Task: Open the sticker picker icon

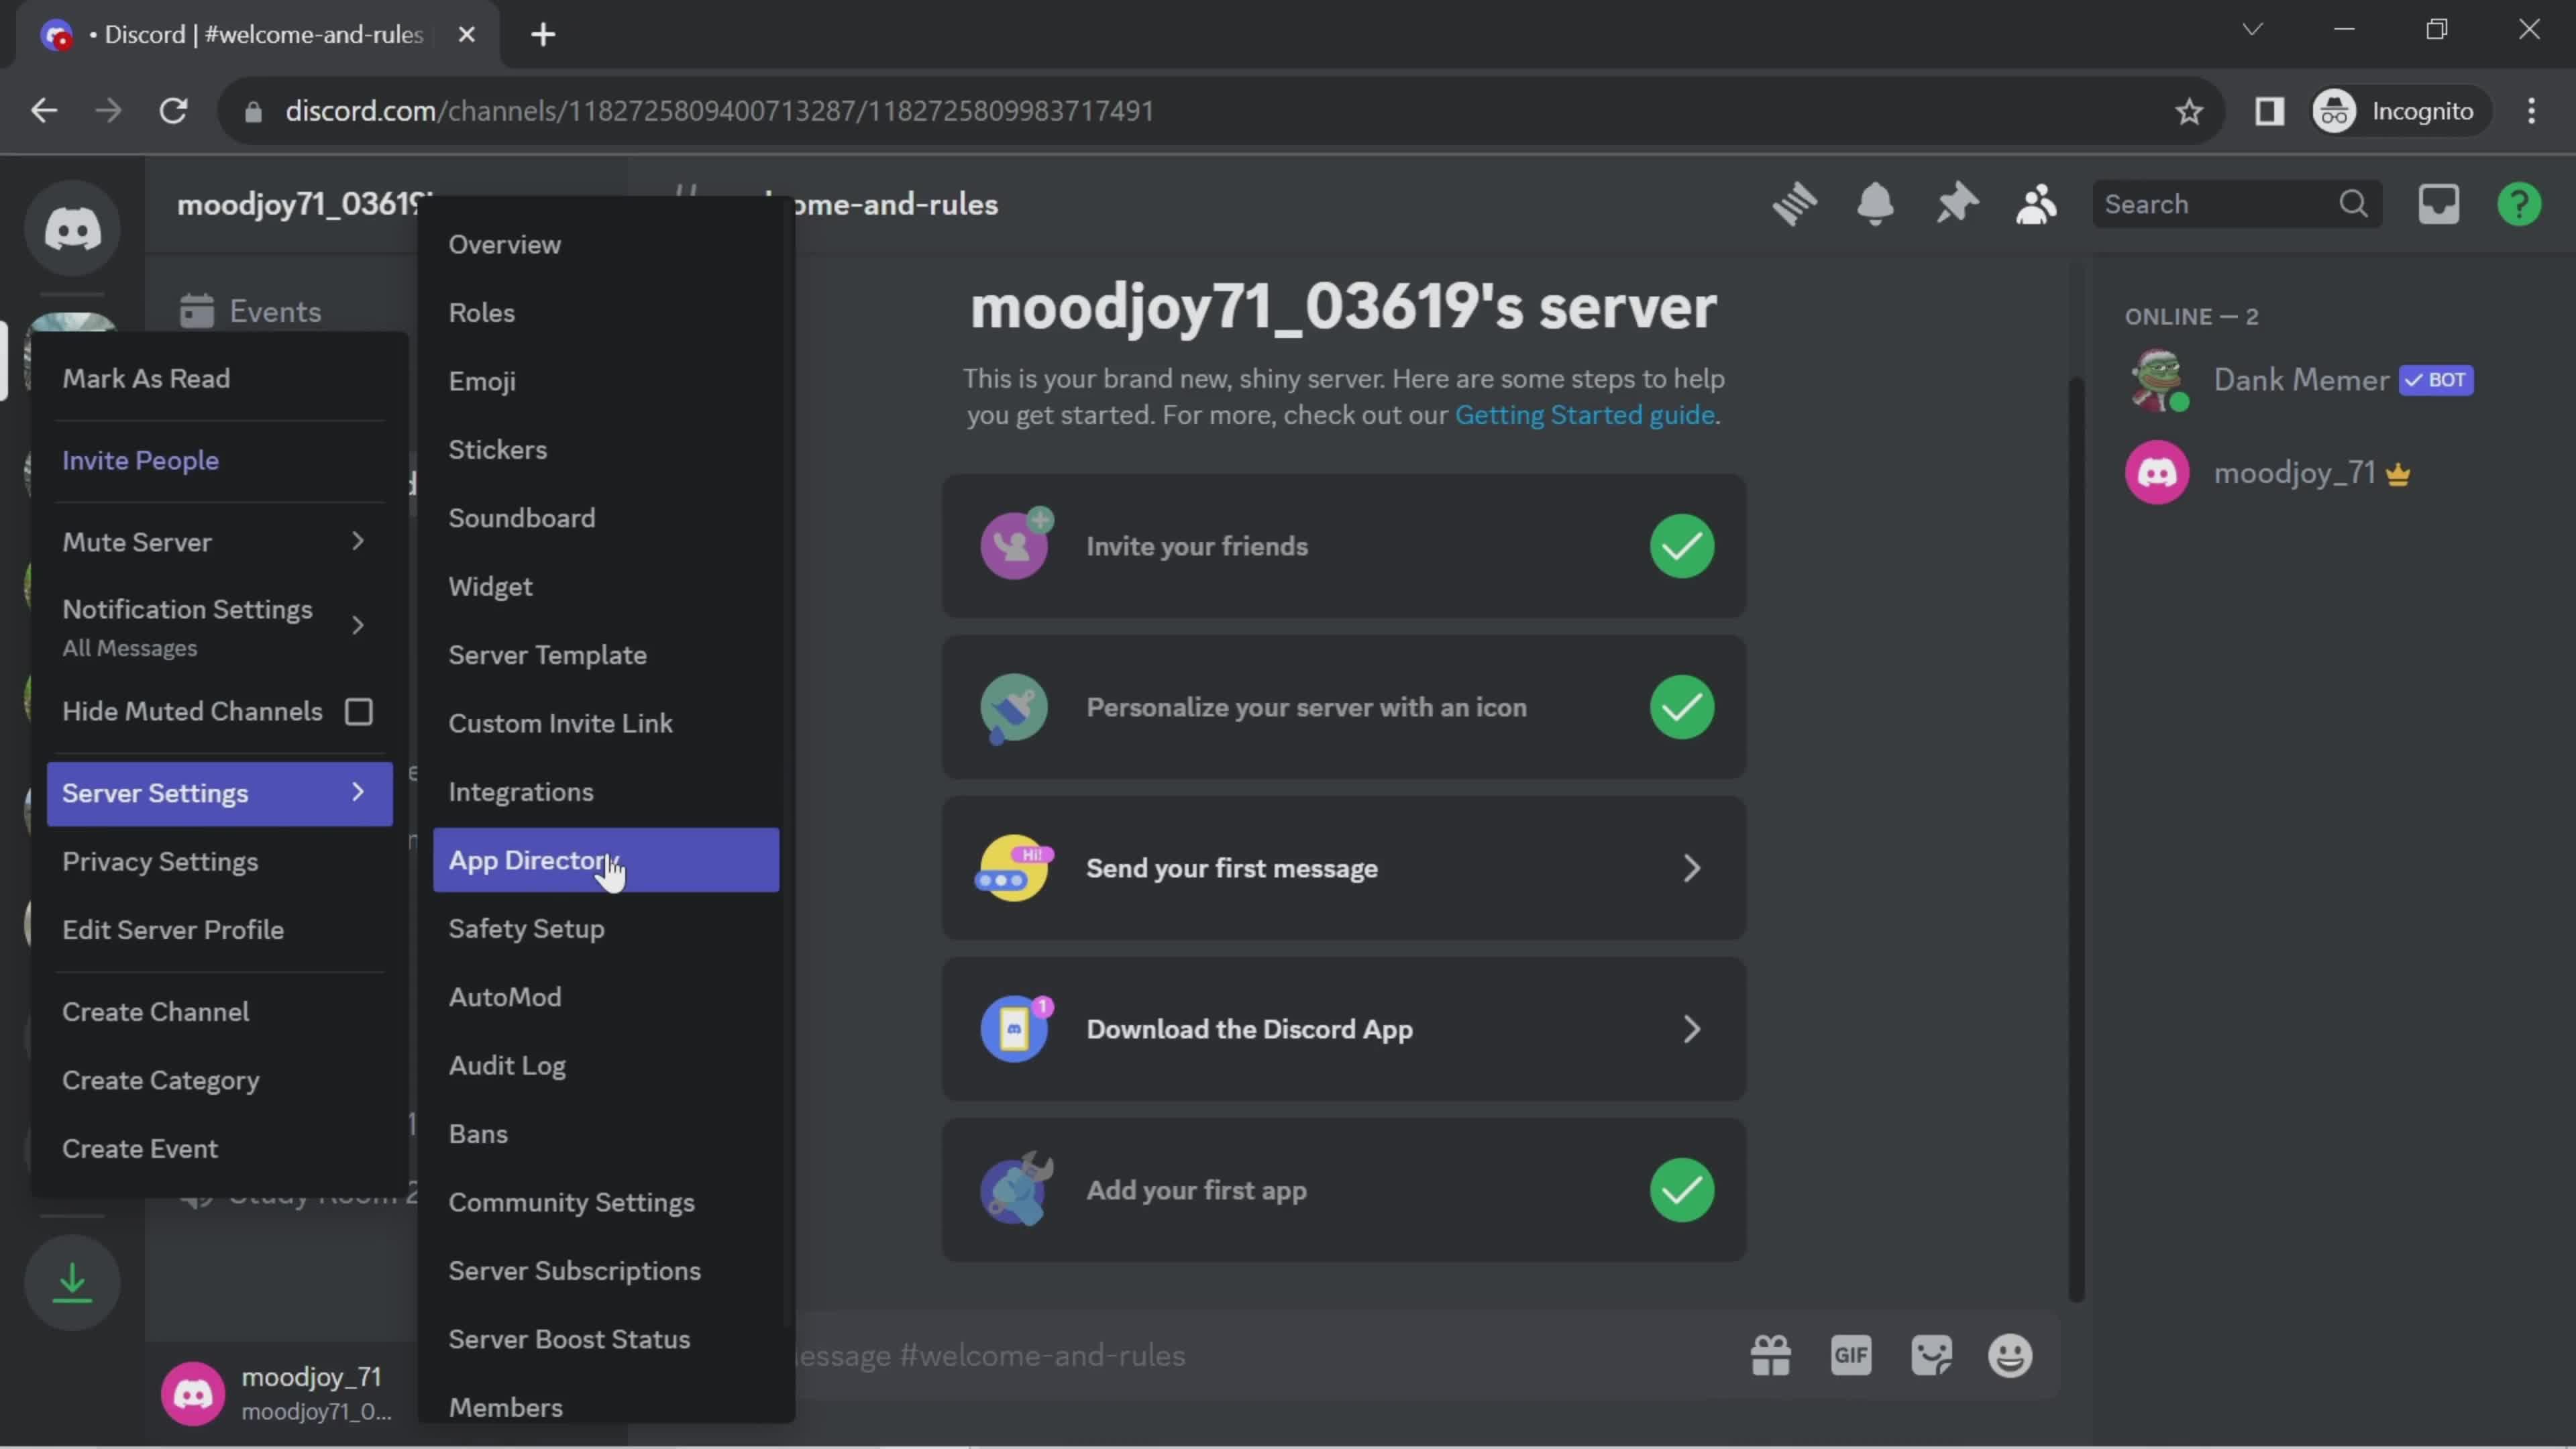Action: tap(1931, 1356)
